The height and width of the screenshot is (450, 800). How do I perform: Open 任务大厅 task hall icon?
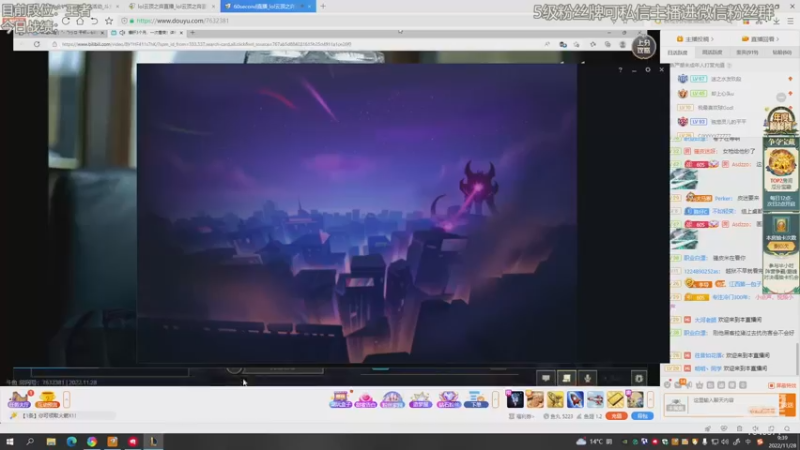(x=19, y=399)
